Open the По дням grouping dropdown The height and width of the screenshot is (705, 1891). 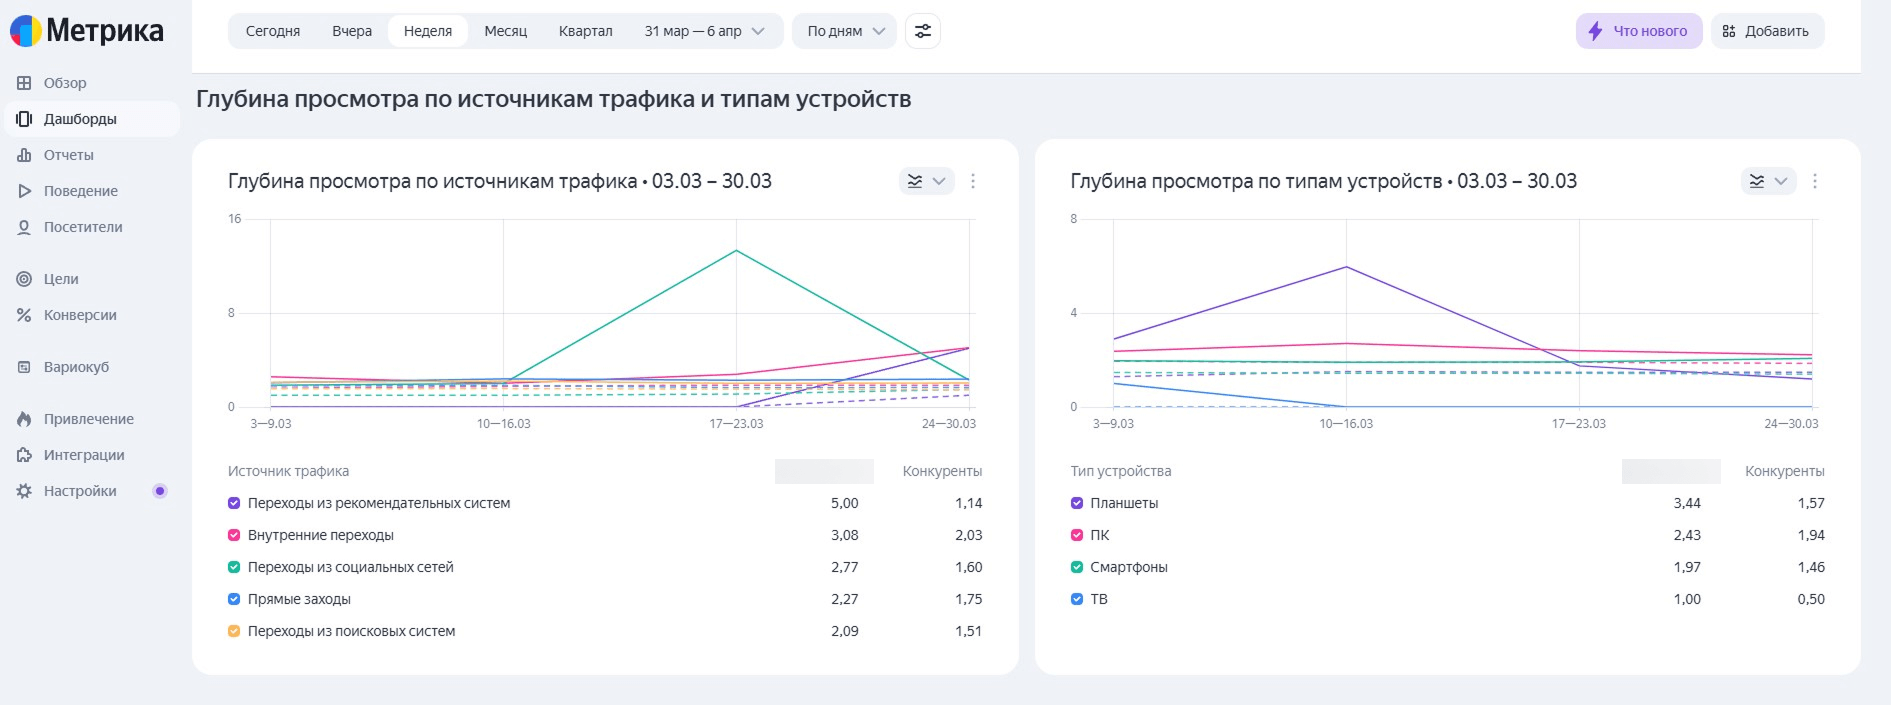point(845,31)
